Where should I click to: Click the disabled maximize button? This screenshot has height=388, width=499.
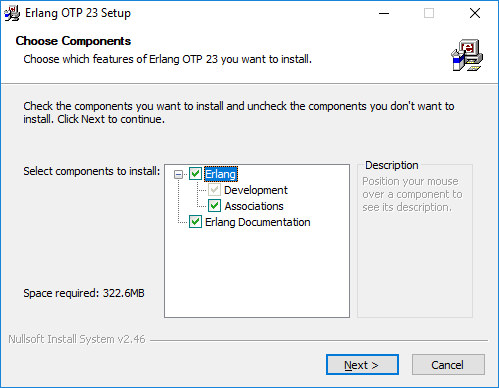tap(429, 13)
